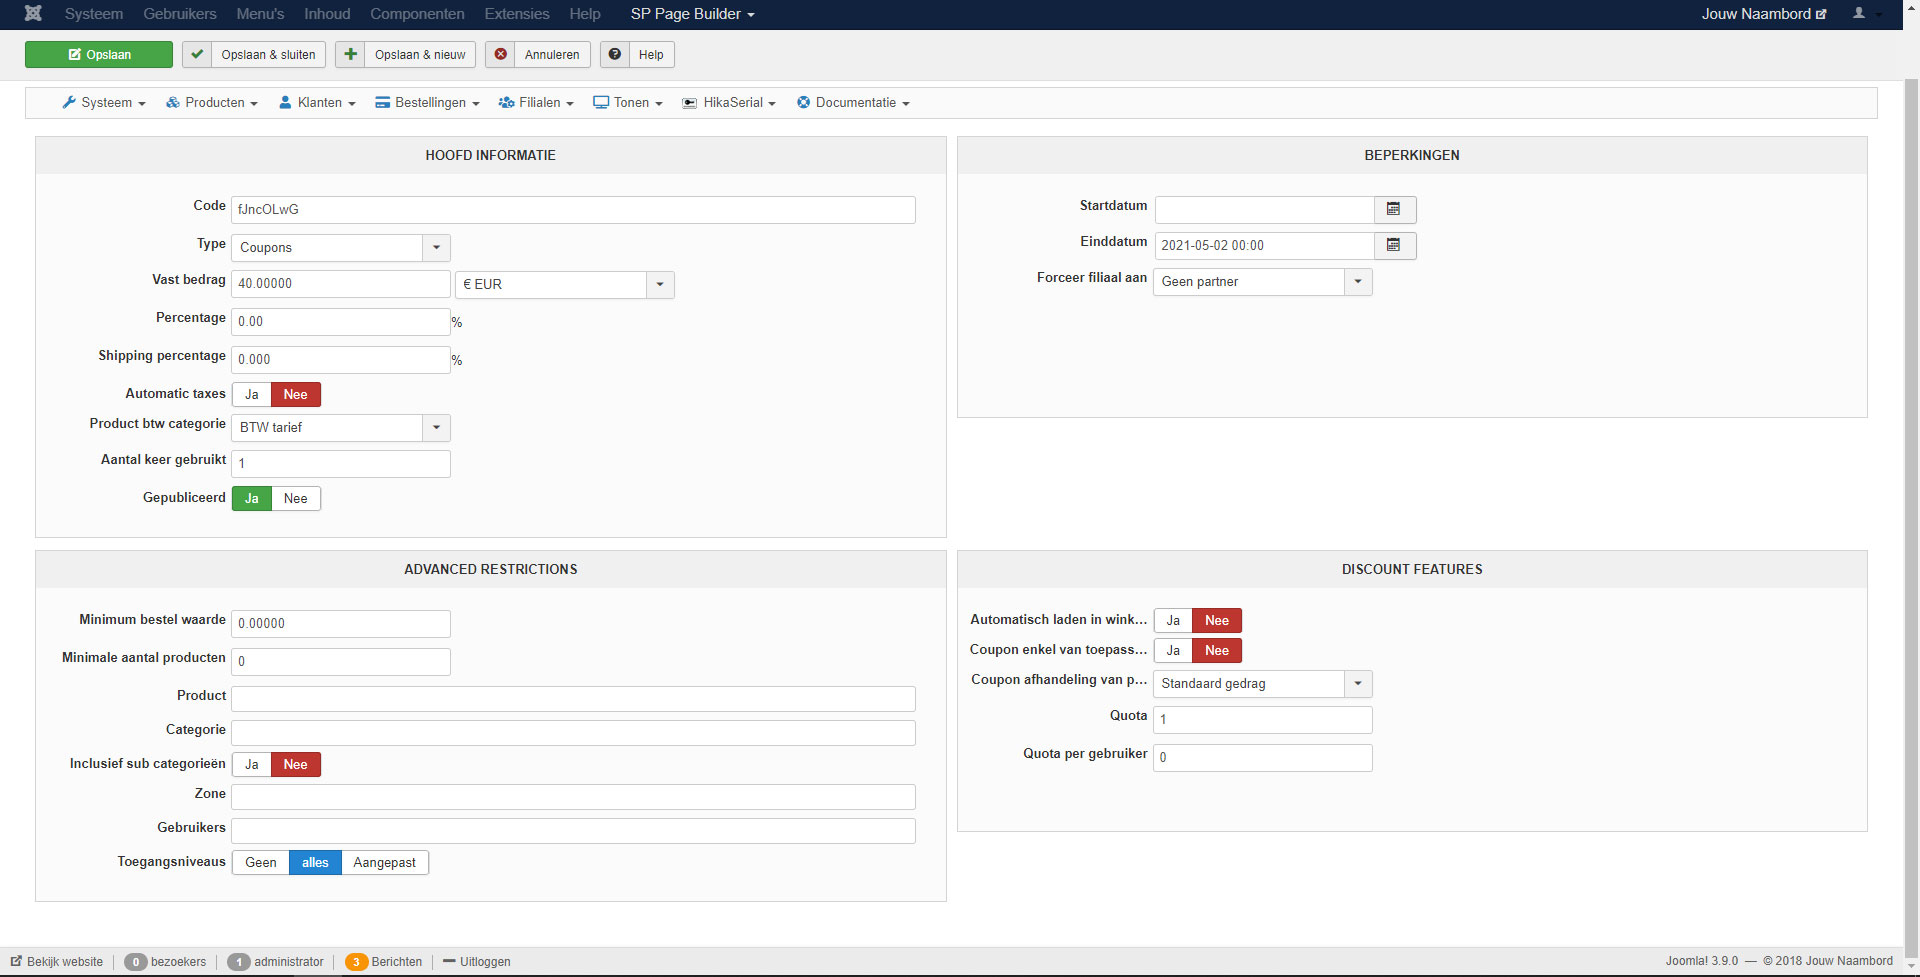Click the vertical page scrollbar

(x=1911, y=500)
